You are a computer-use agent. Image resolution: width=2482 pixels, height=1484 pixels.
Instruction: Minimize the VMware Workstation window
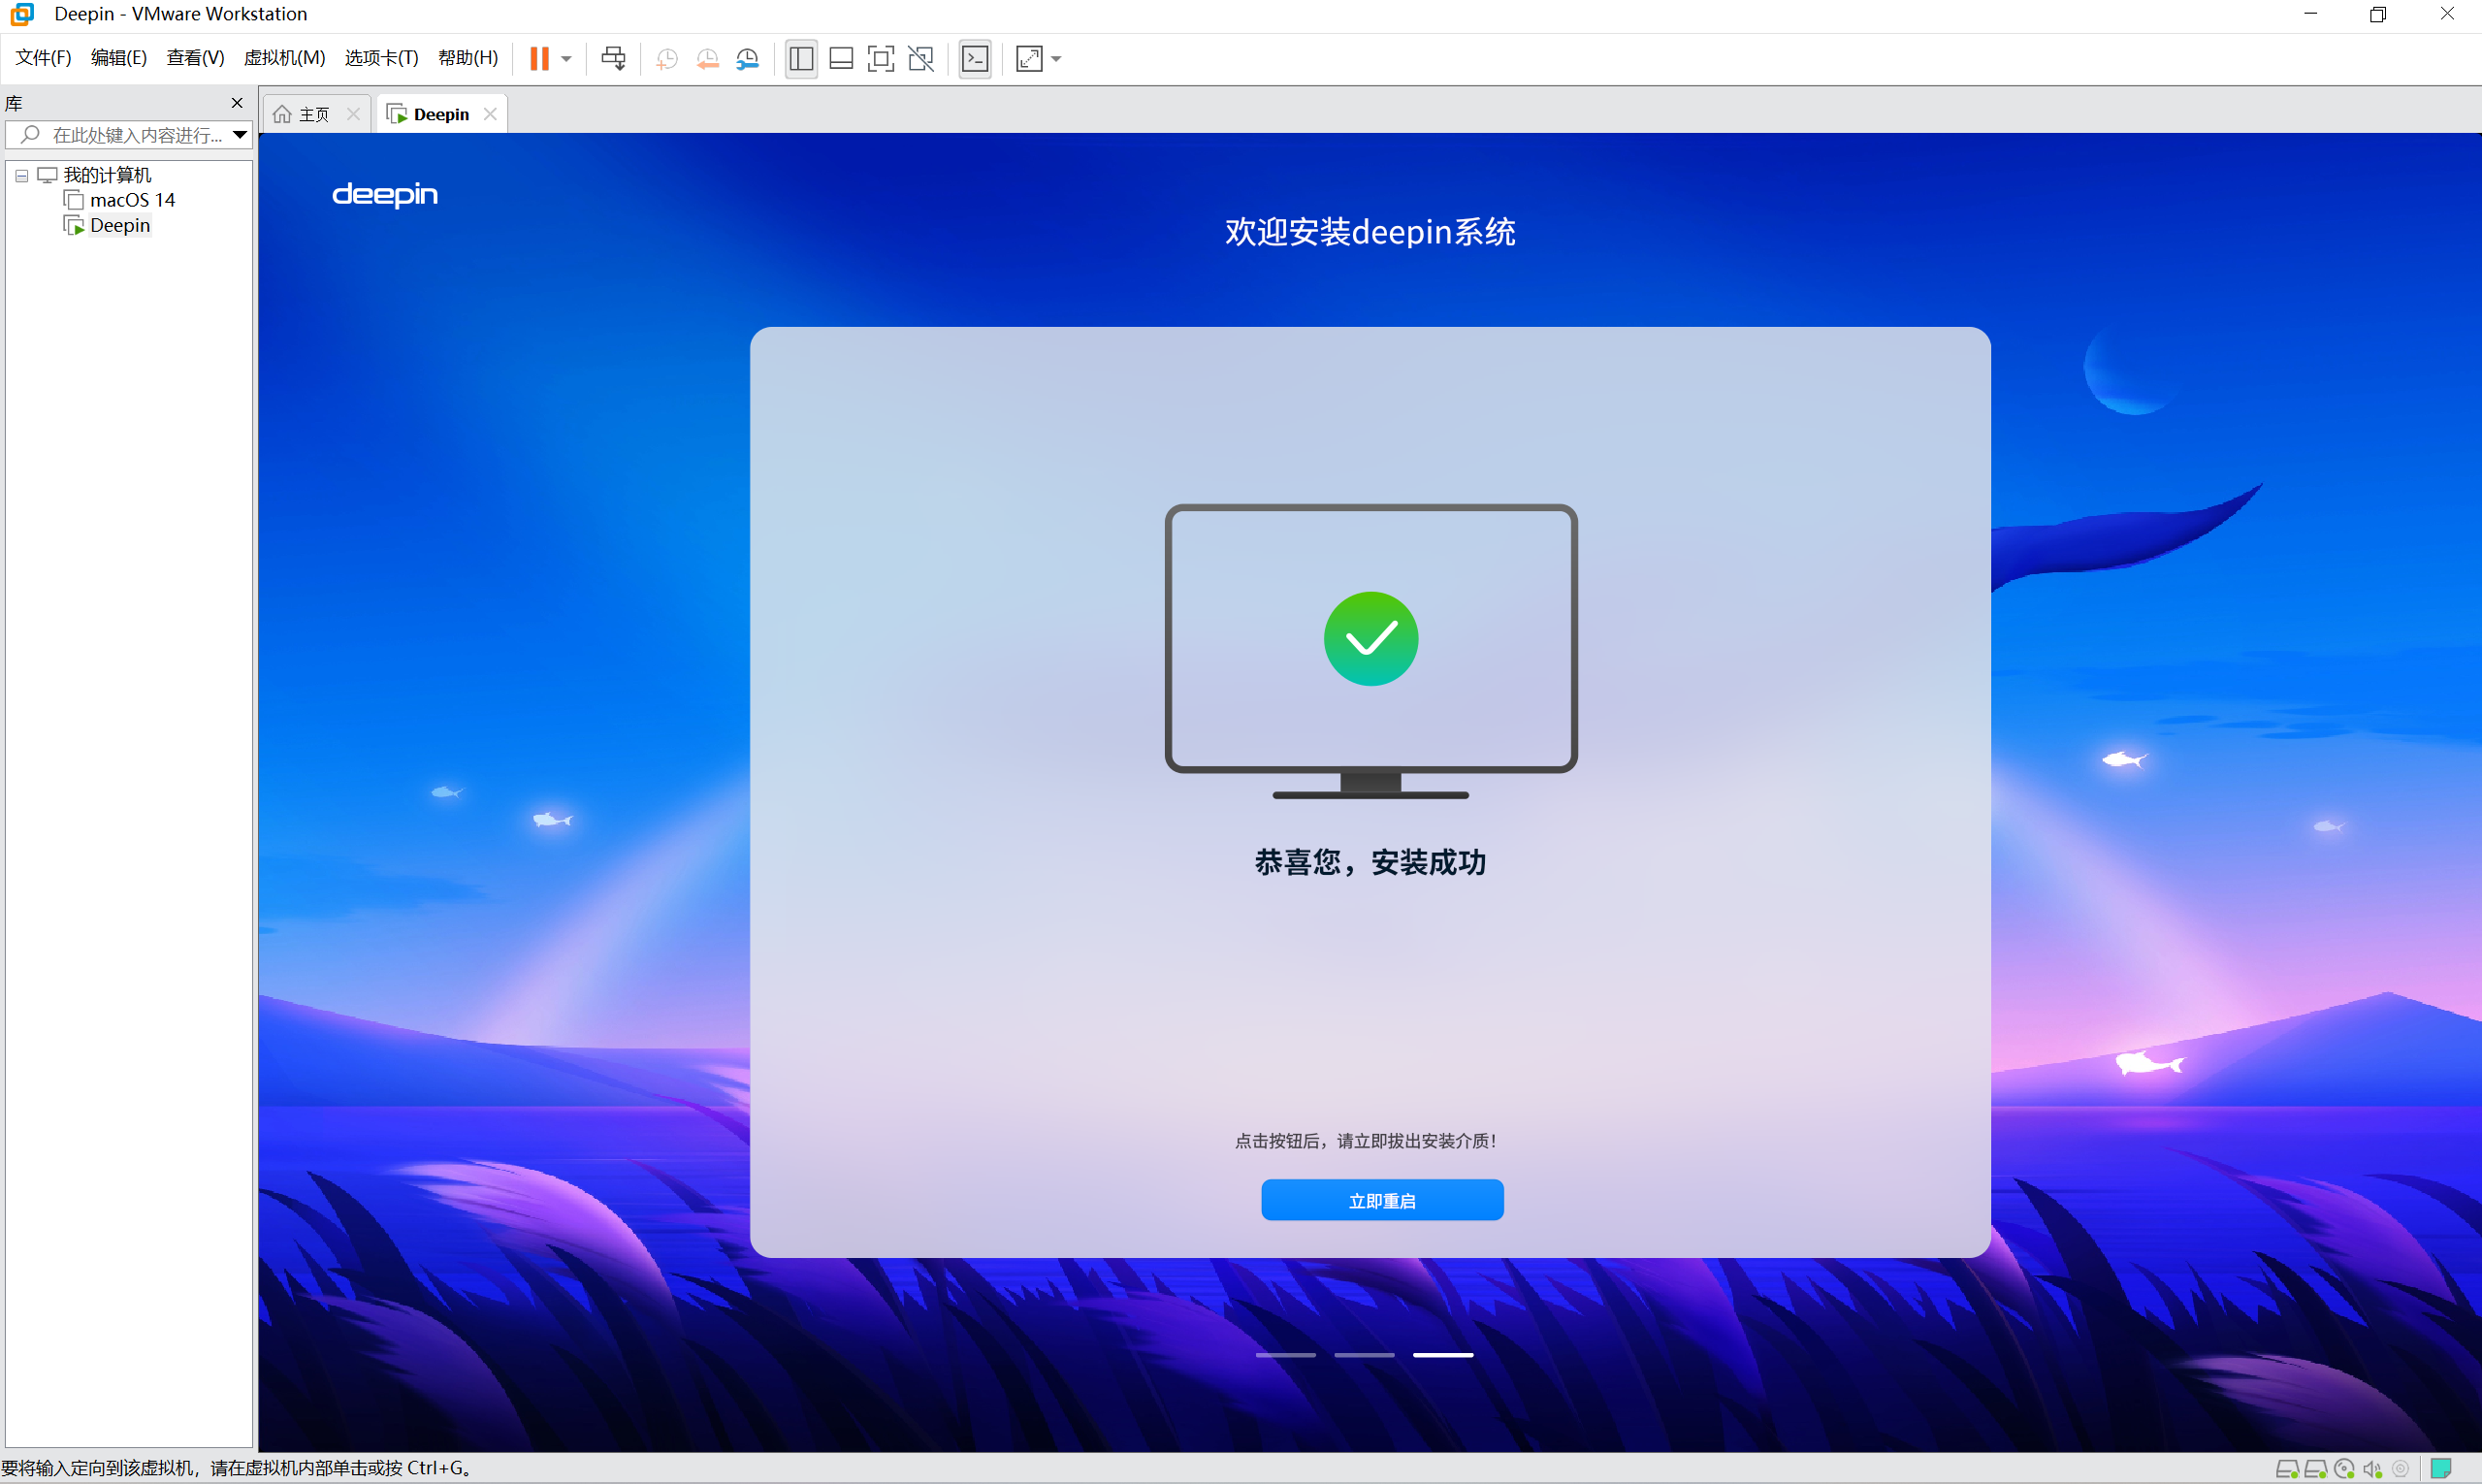pos(2310,14)
